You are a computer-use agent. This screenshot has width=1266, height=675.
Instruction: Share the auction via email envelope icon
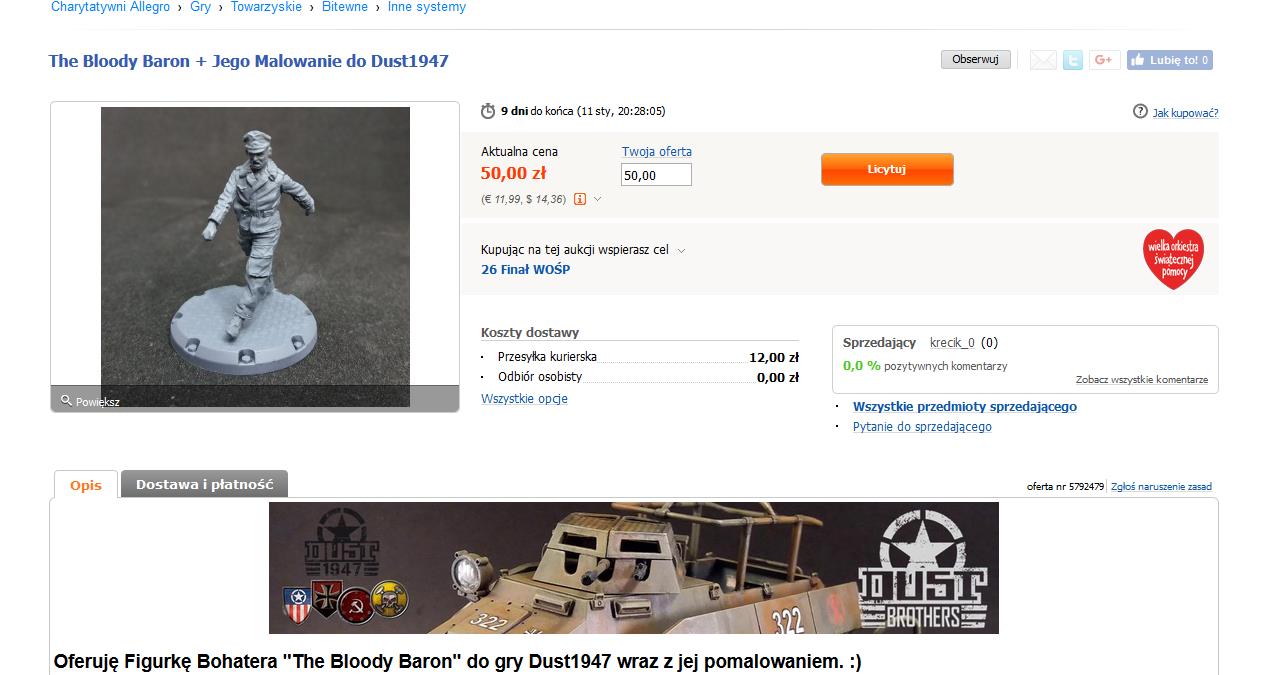(1043, 60)
